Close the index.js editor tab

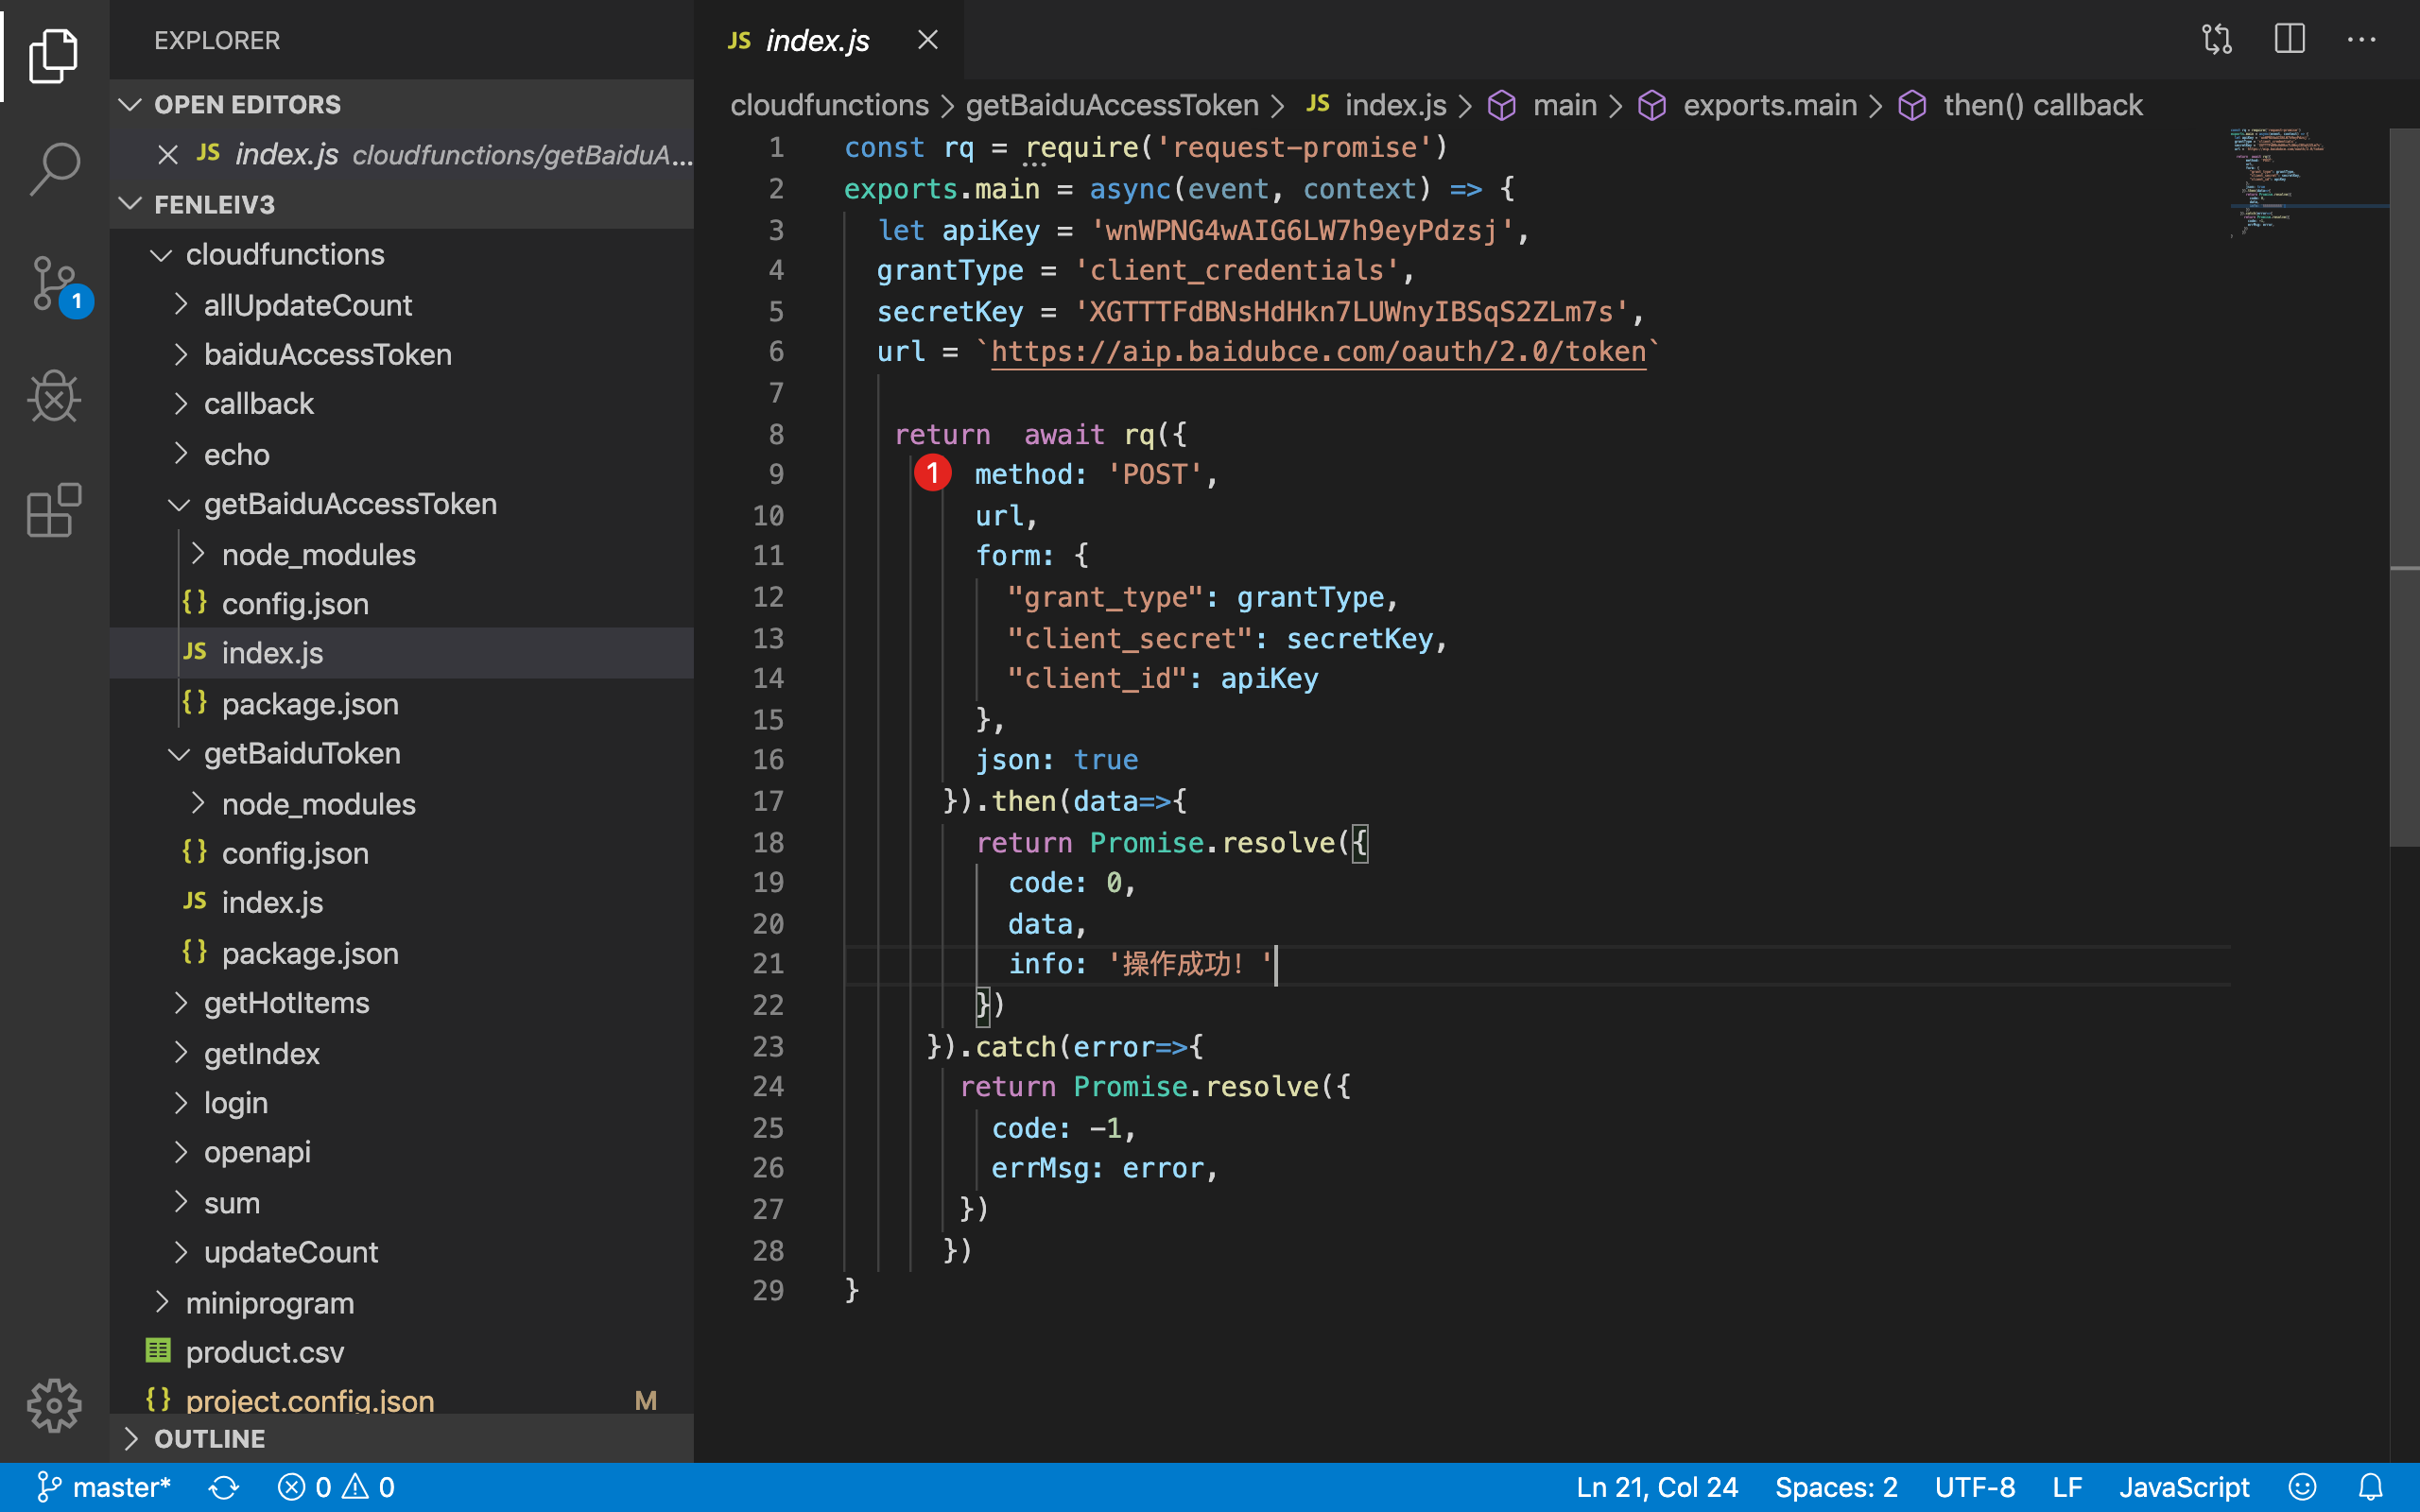point(927,40)
